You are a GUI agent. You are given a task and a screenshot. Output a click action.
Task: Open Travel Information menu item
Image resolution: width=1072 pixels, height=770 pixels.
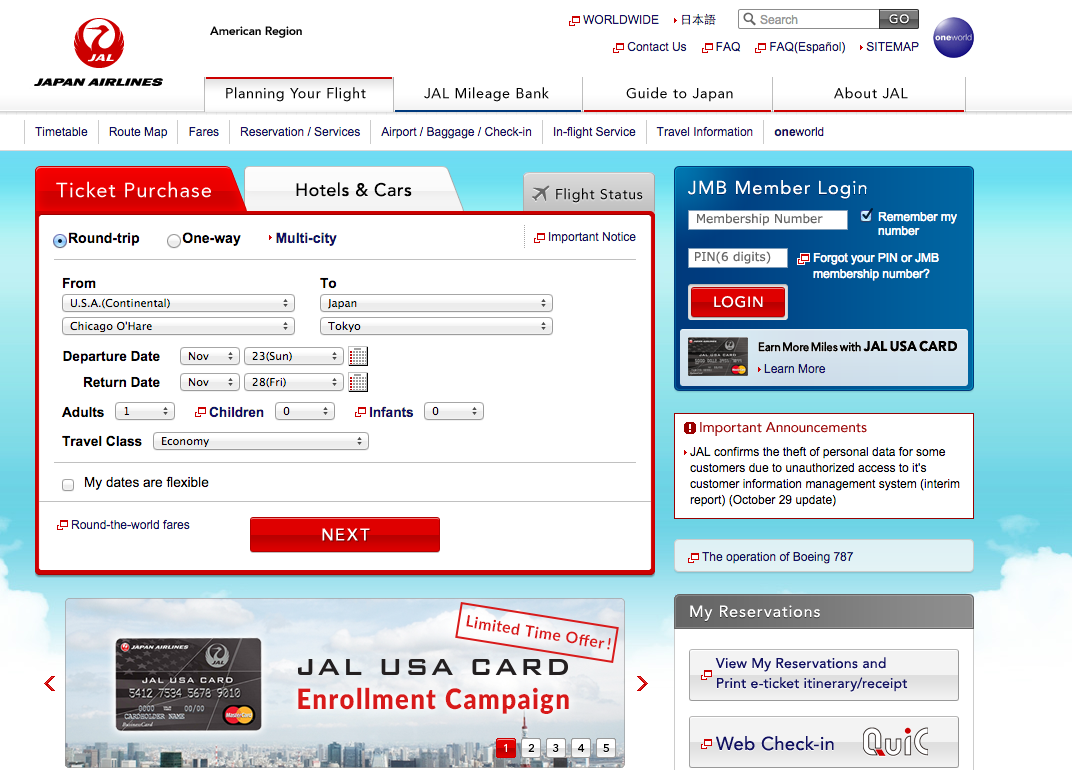[705, 132]
